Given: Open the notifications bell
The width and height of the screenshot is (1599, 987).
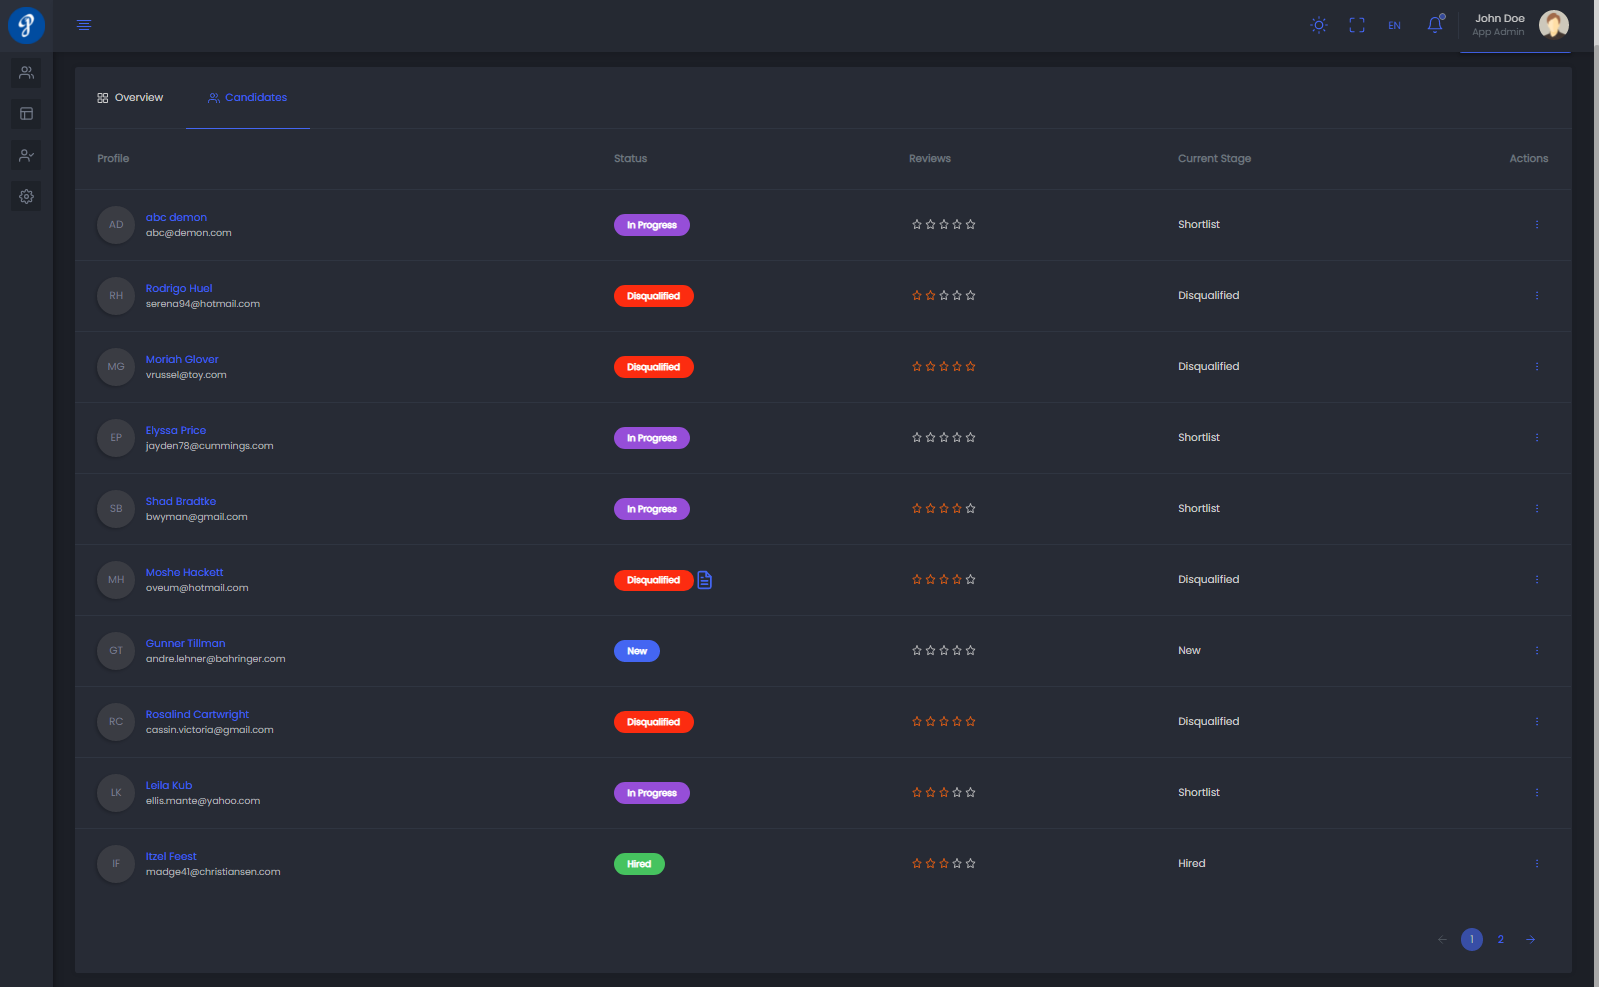Looking at the screenshot, I should point(1435,25).
